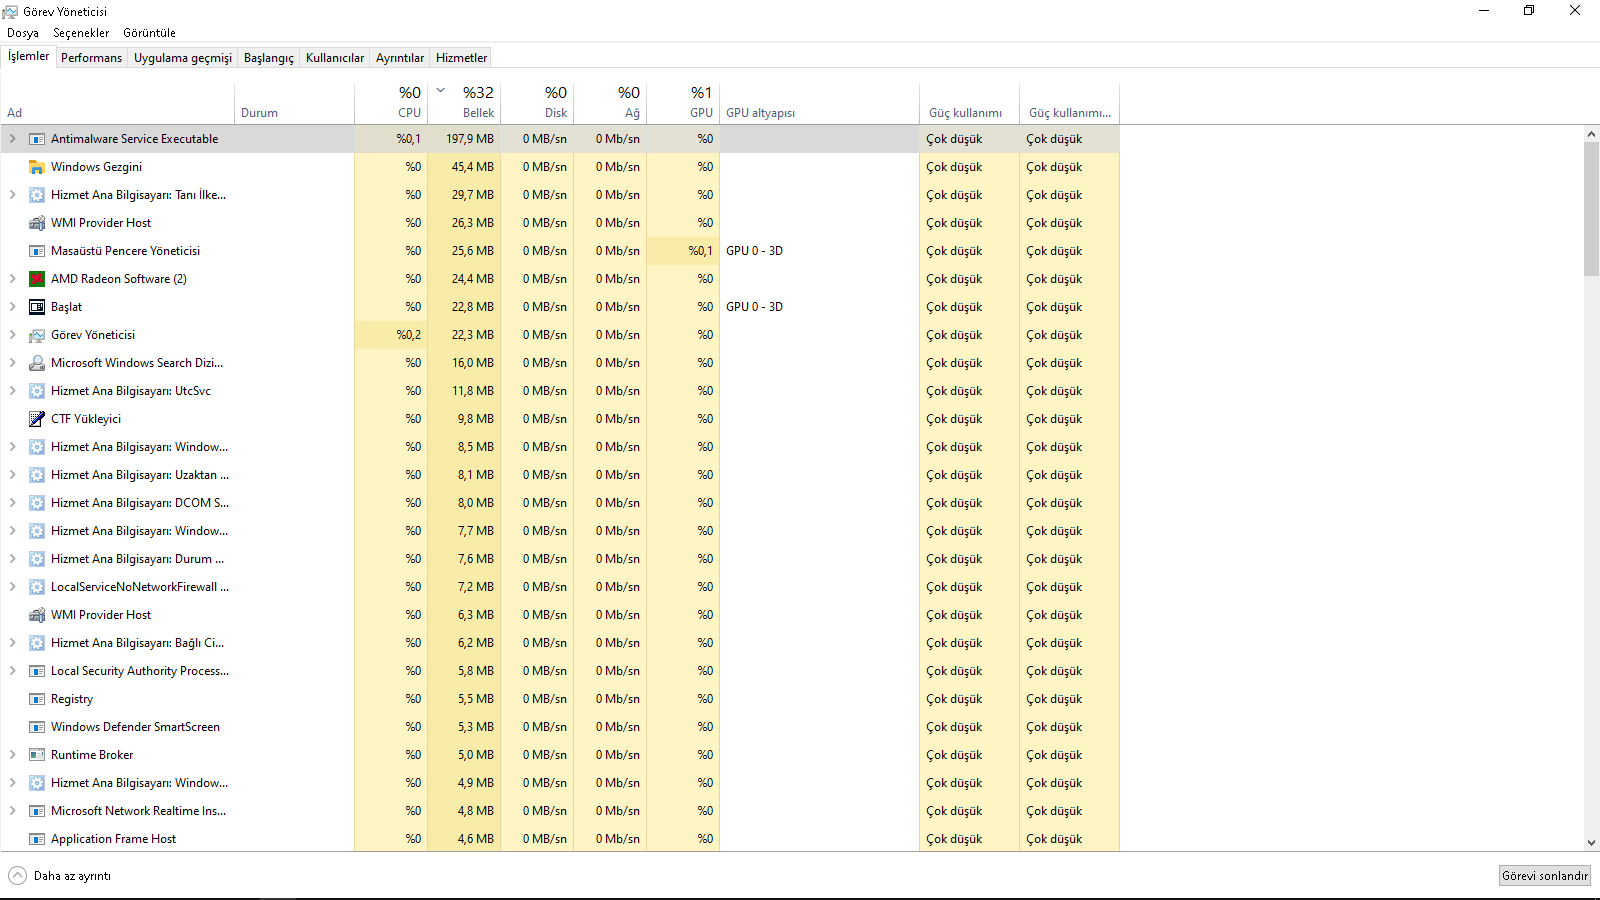
Task: Click the Görevi sonlandır button
Action: pos(1545,876)
